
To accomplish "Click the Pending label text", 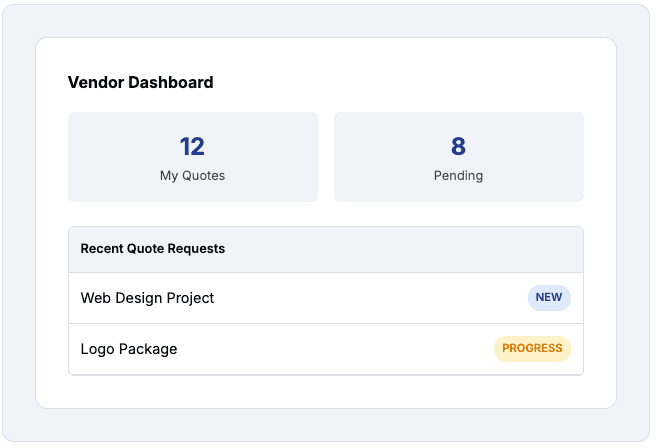I will pyautogui.click(x=459, y=176).
